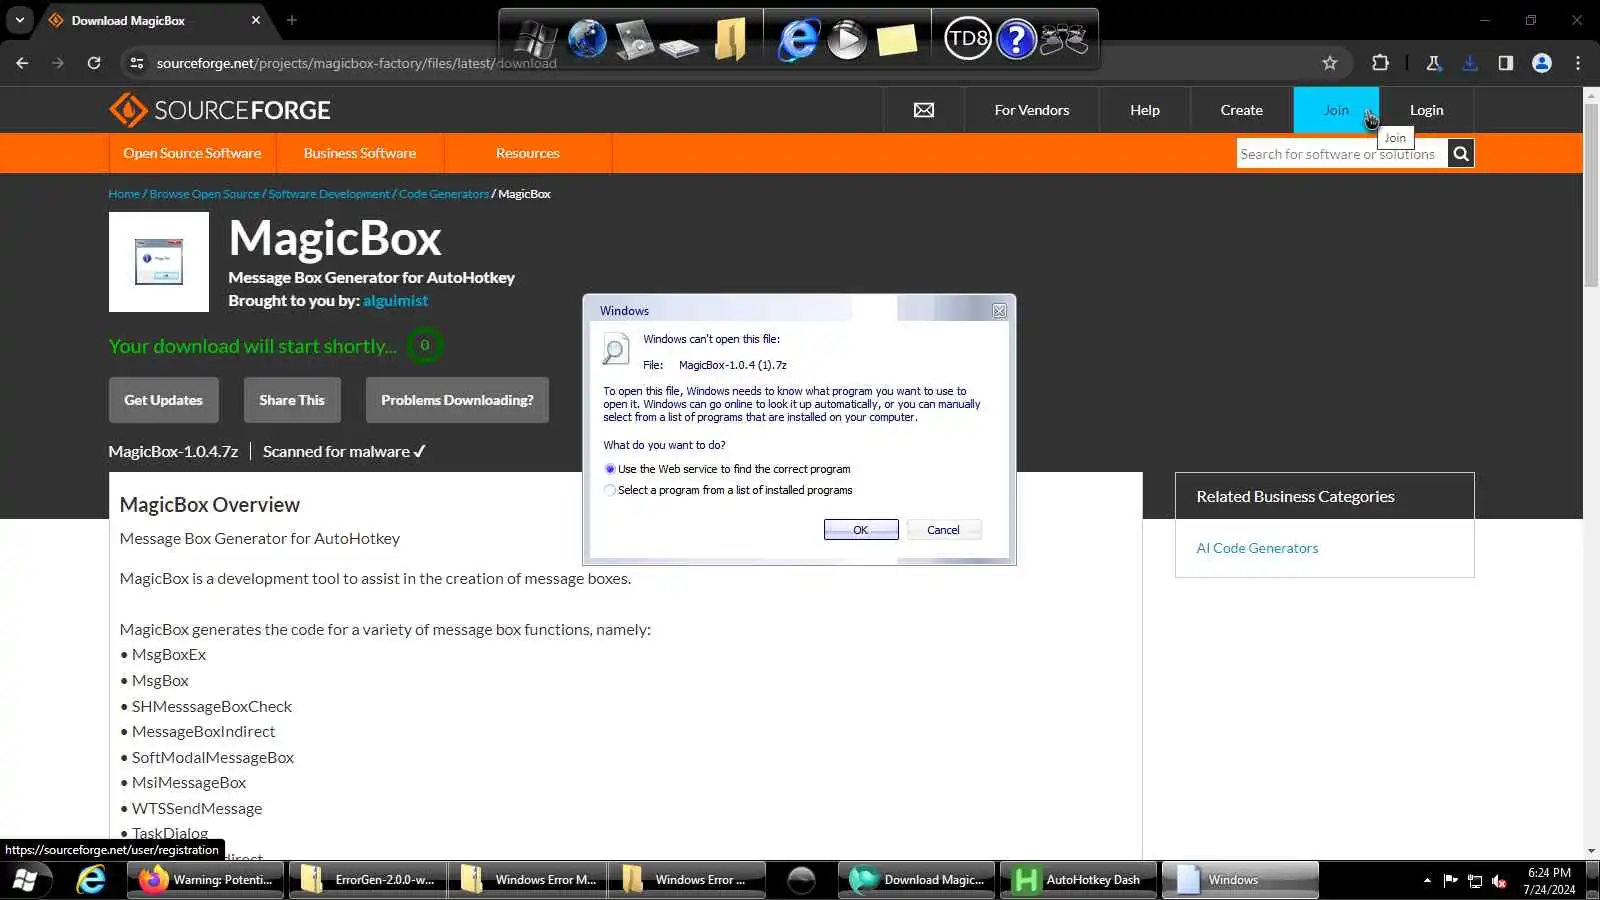The image size is (1600, 900).
Task: Click the SourceForge logo
Action: (220, 110)
